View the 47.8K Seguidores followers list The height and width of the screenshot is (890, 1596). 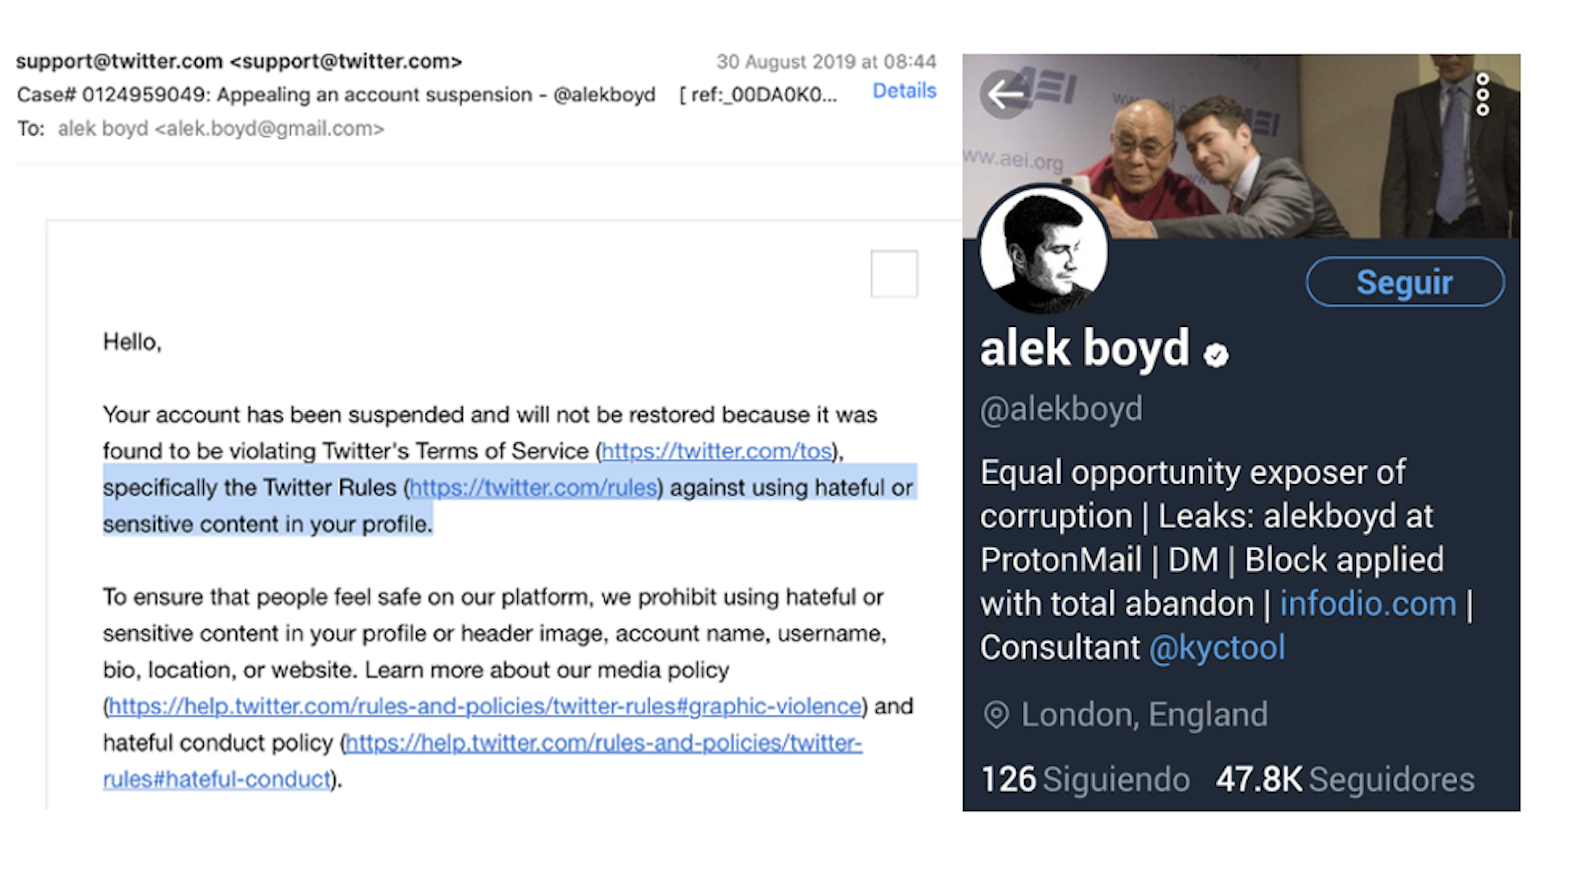(1345, 779)
